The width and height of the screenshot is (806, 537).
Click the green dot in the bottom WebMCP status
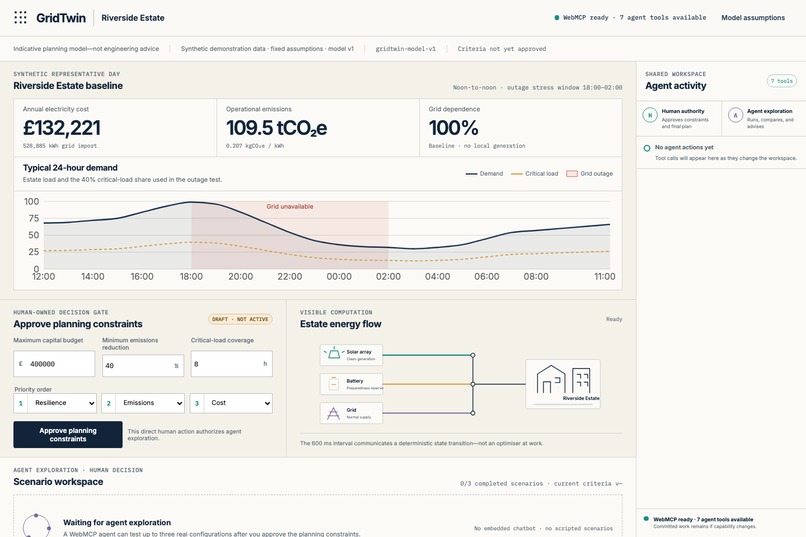pos(646,519)
